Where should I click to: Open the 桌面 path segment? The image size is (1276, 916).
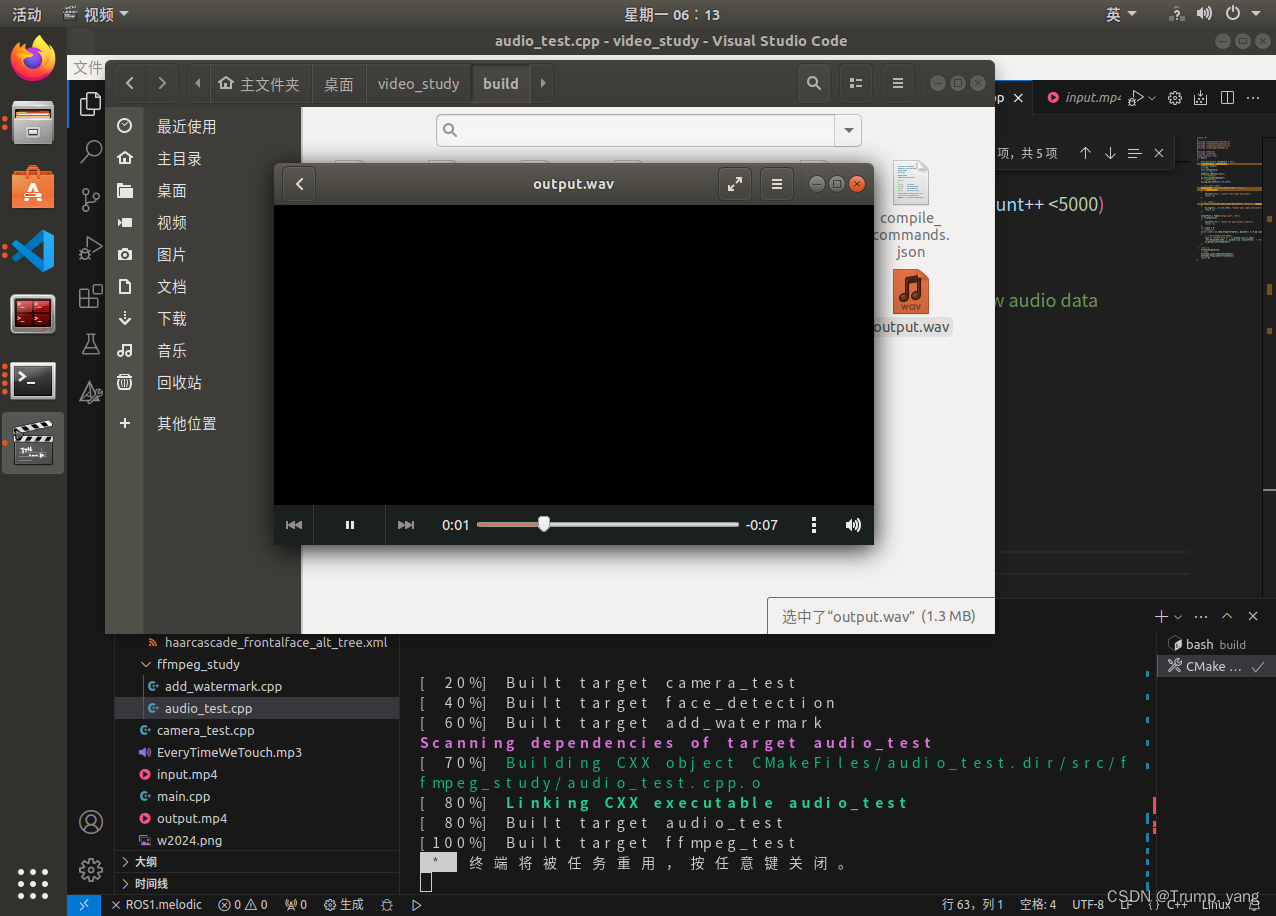click(339, 84)
